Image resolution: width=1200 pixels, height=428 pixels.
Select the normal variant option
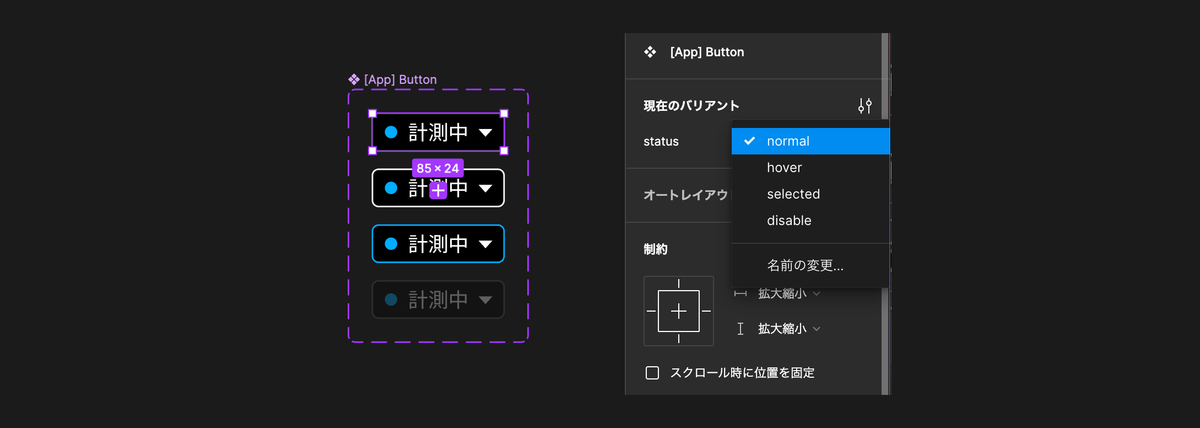click(x=810, y=141)
